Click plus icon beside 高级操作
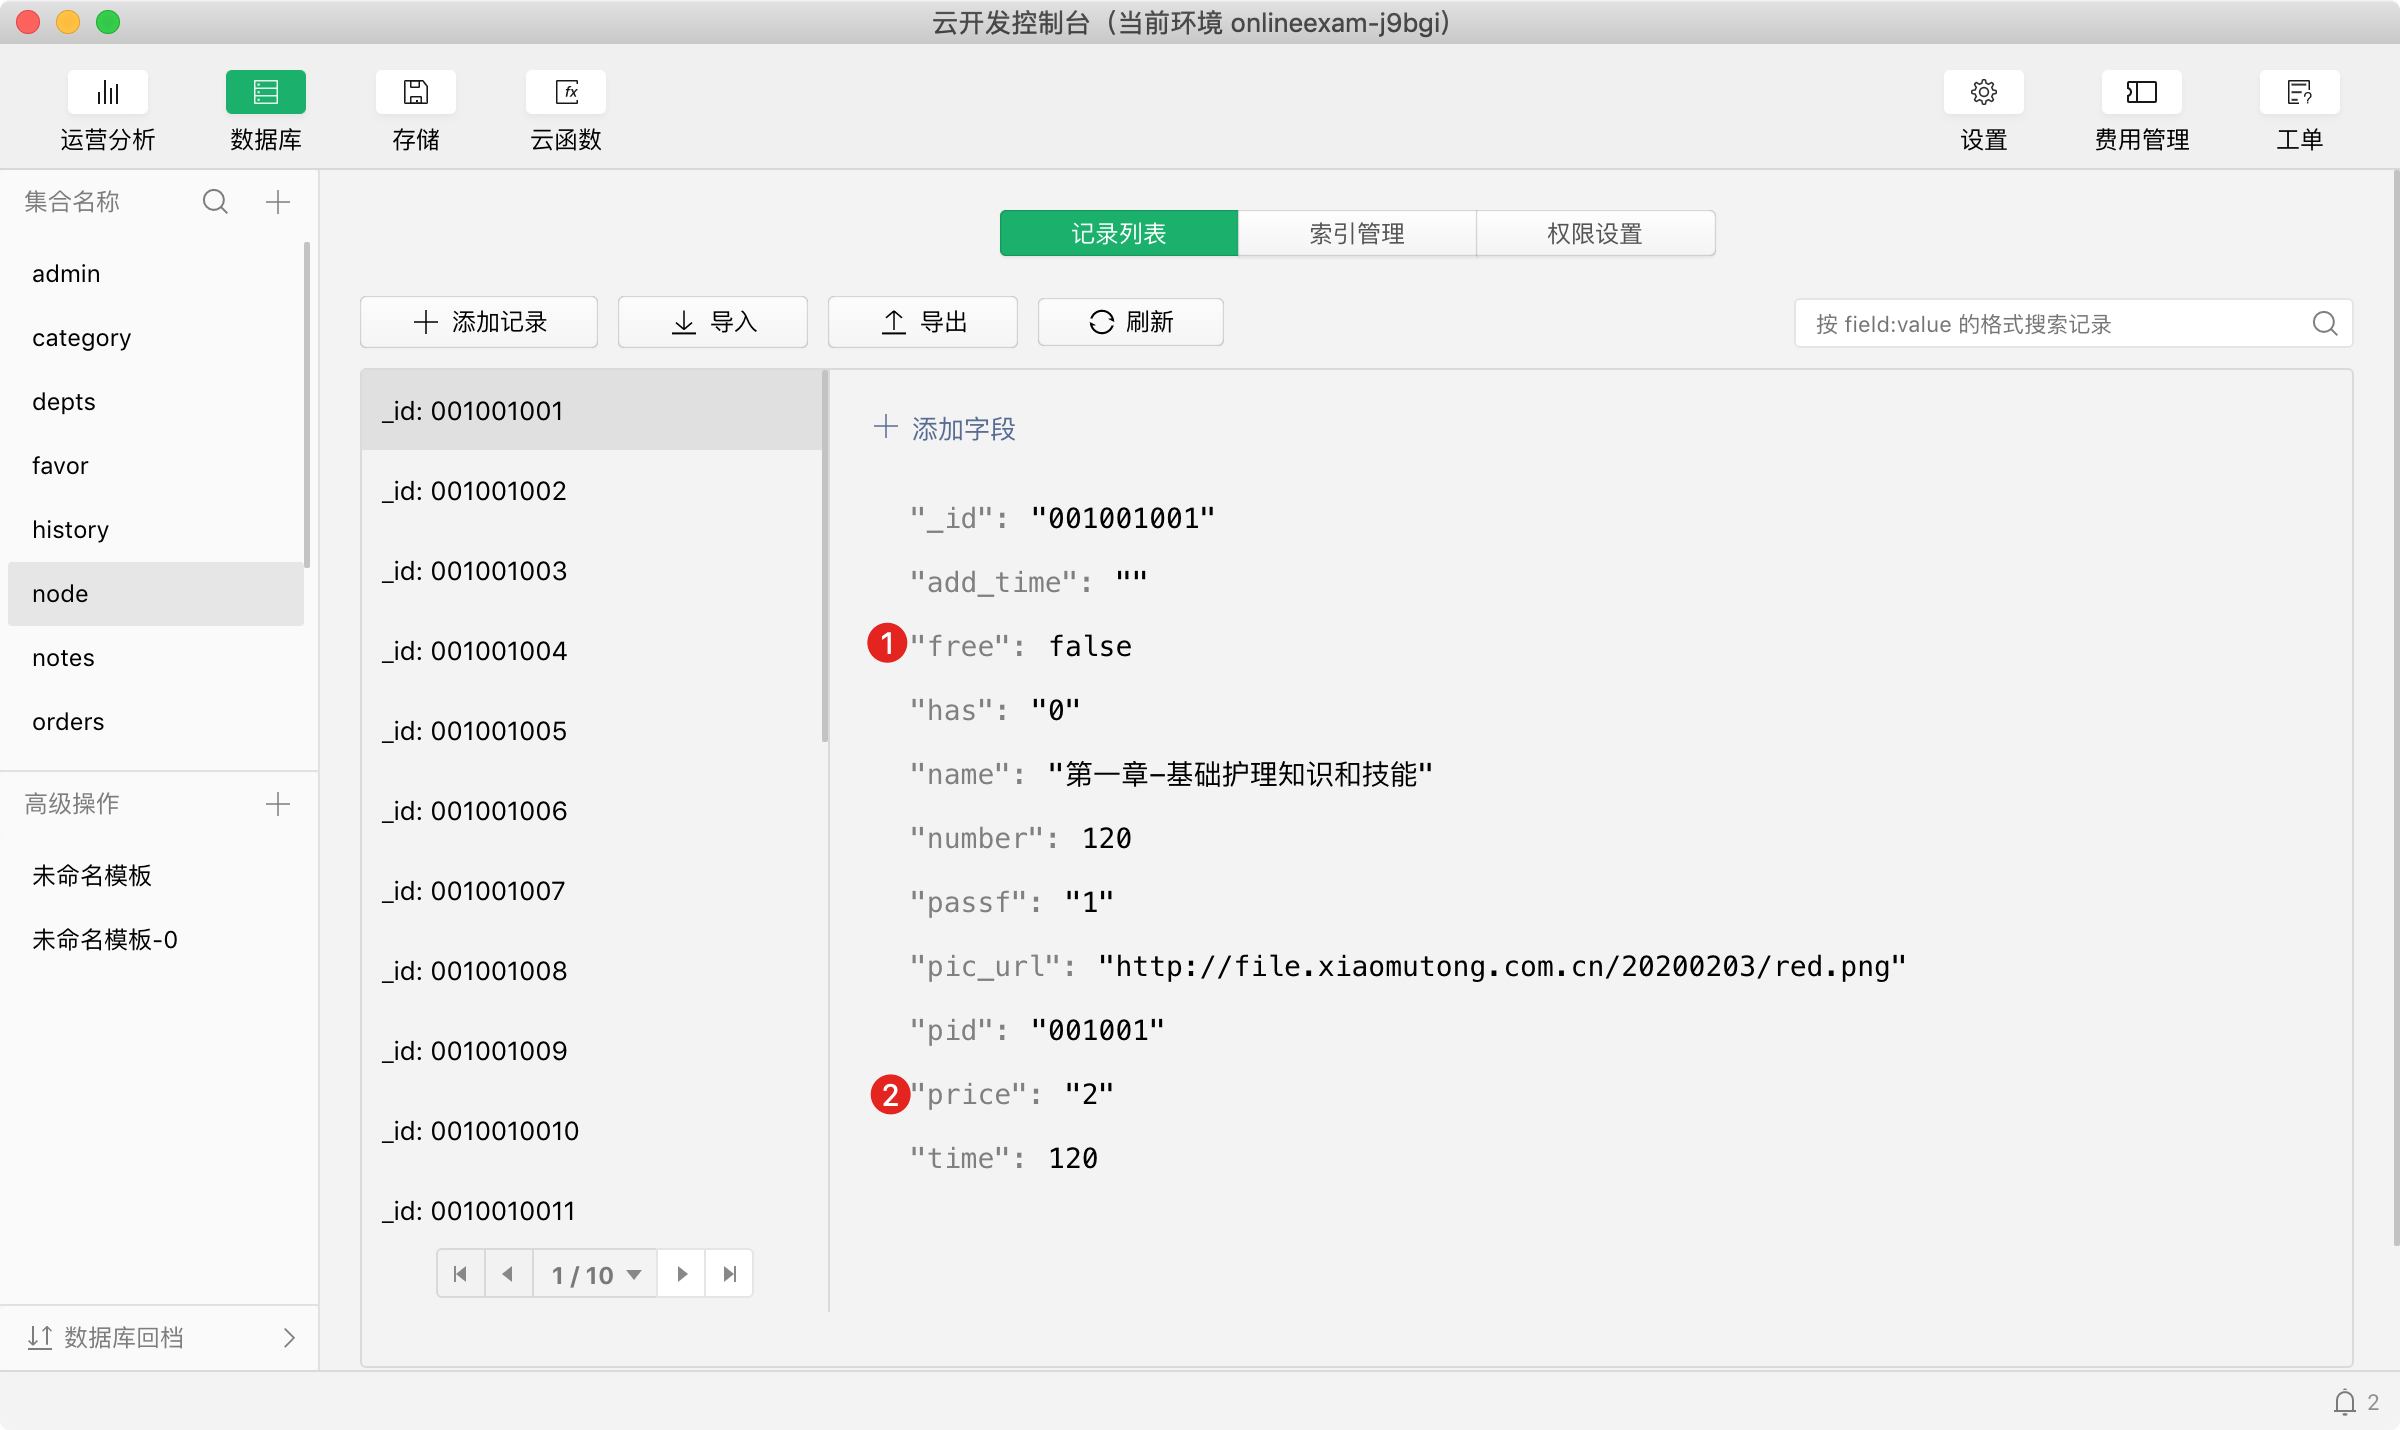The image size is (2400, 1430). (x=278, y=804)
